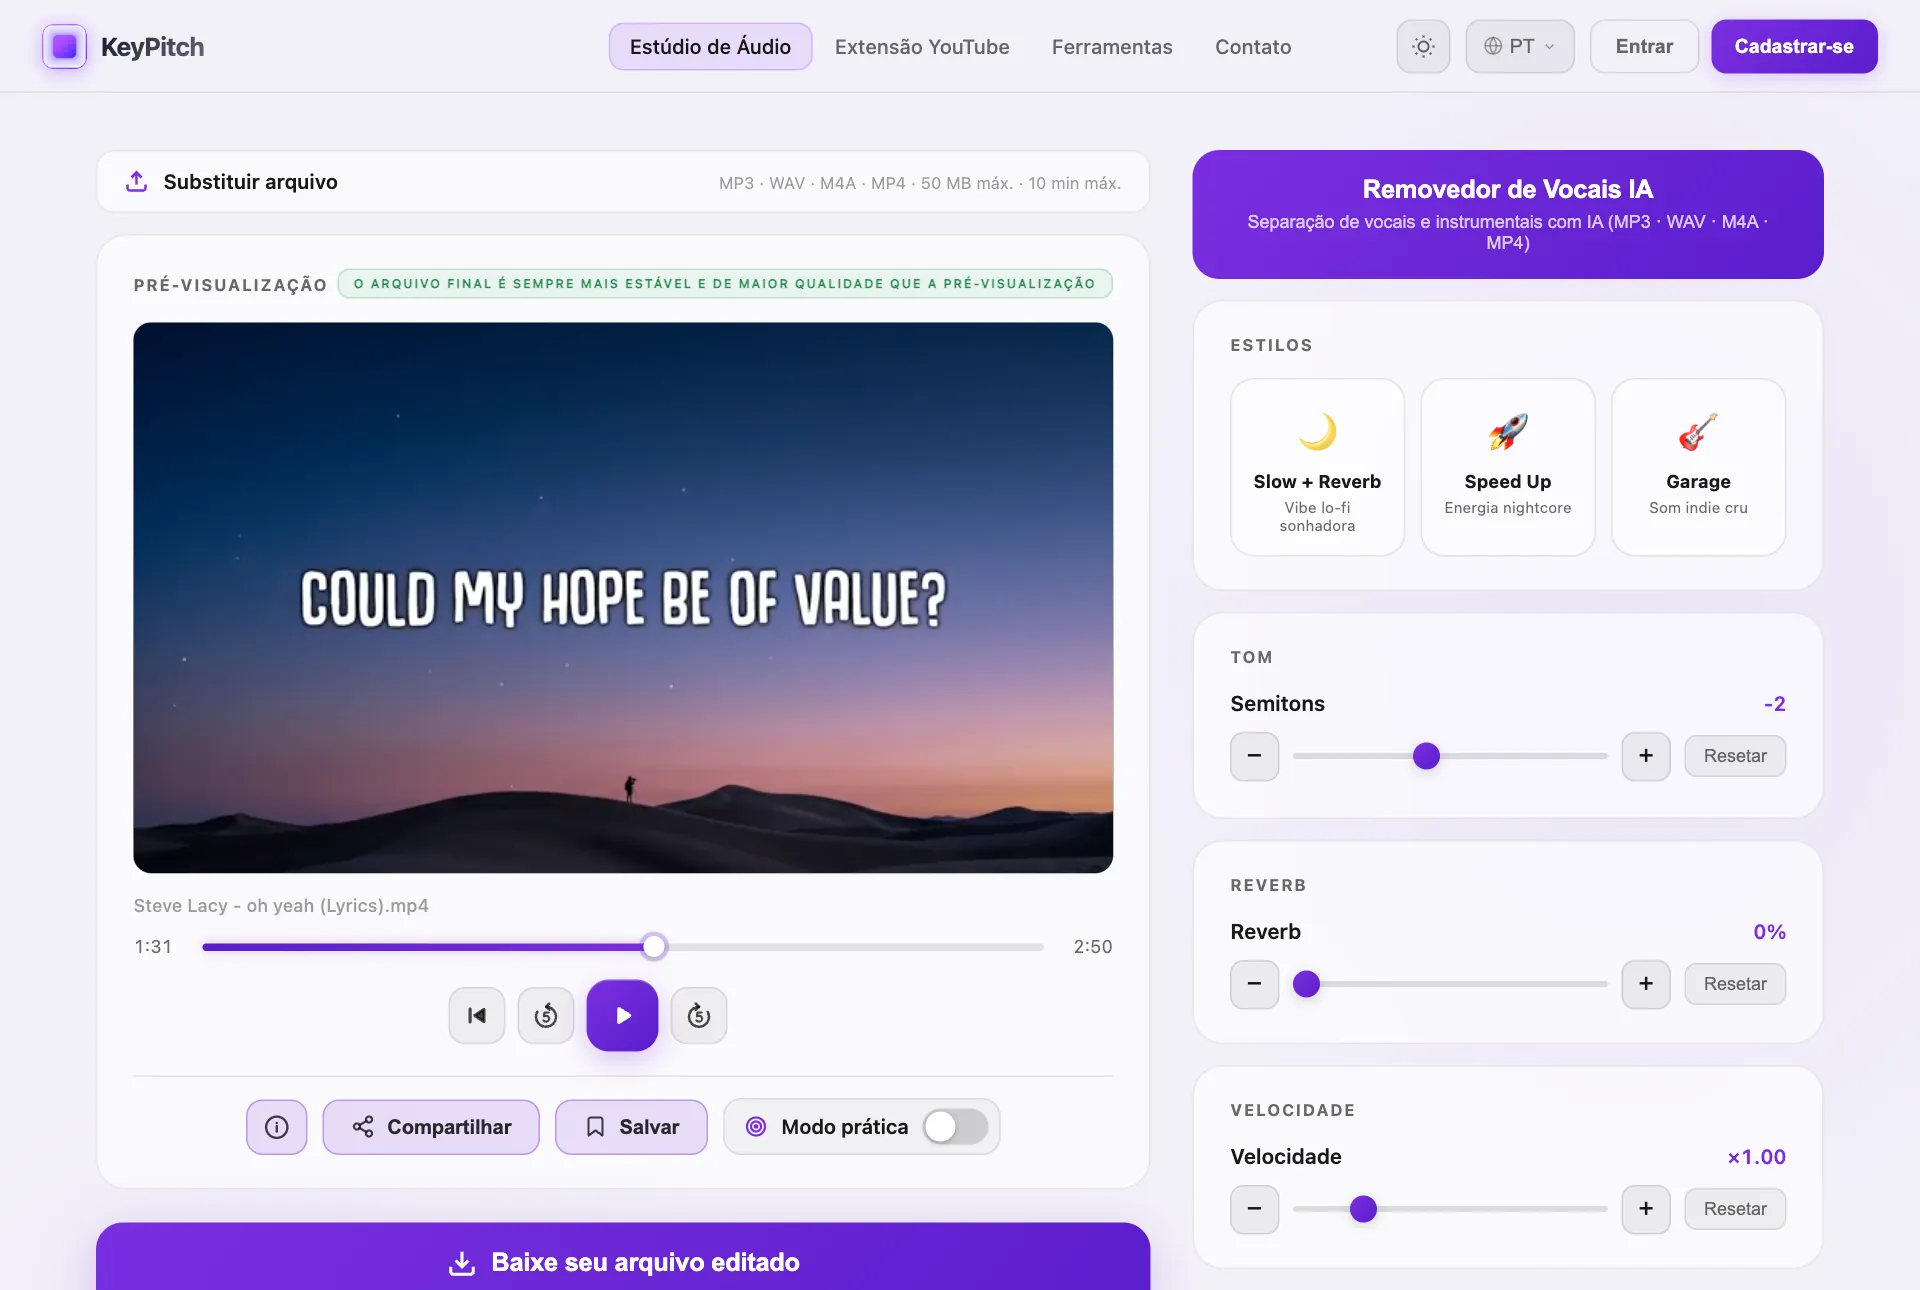This screenshot has width=1920, height=1290.
Task: Select the Slow + Reverb style card
Action: 1317,467
